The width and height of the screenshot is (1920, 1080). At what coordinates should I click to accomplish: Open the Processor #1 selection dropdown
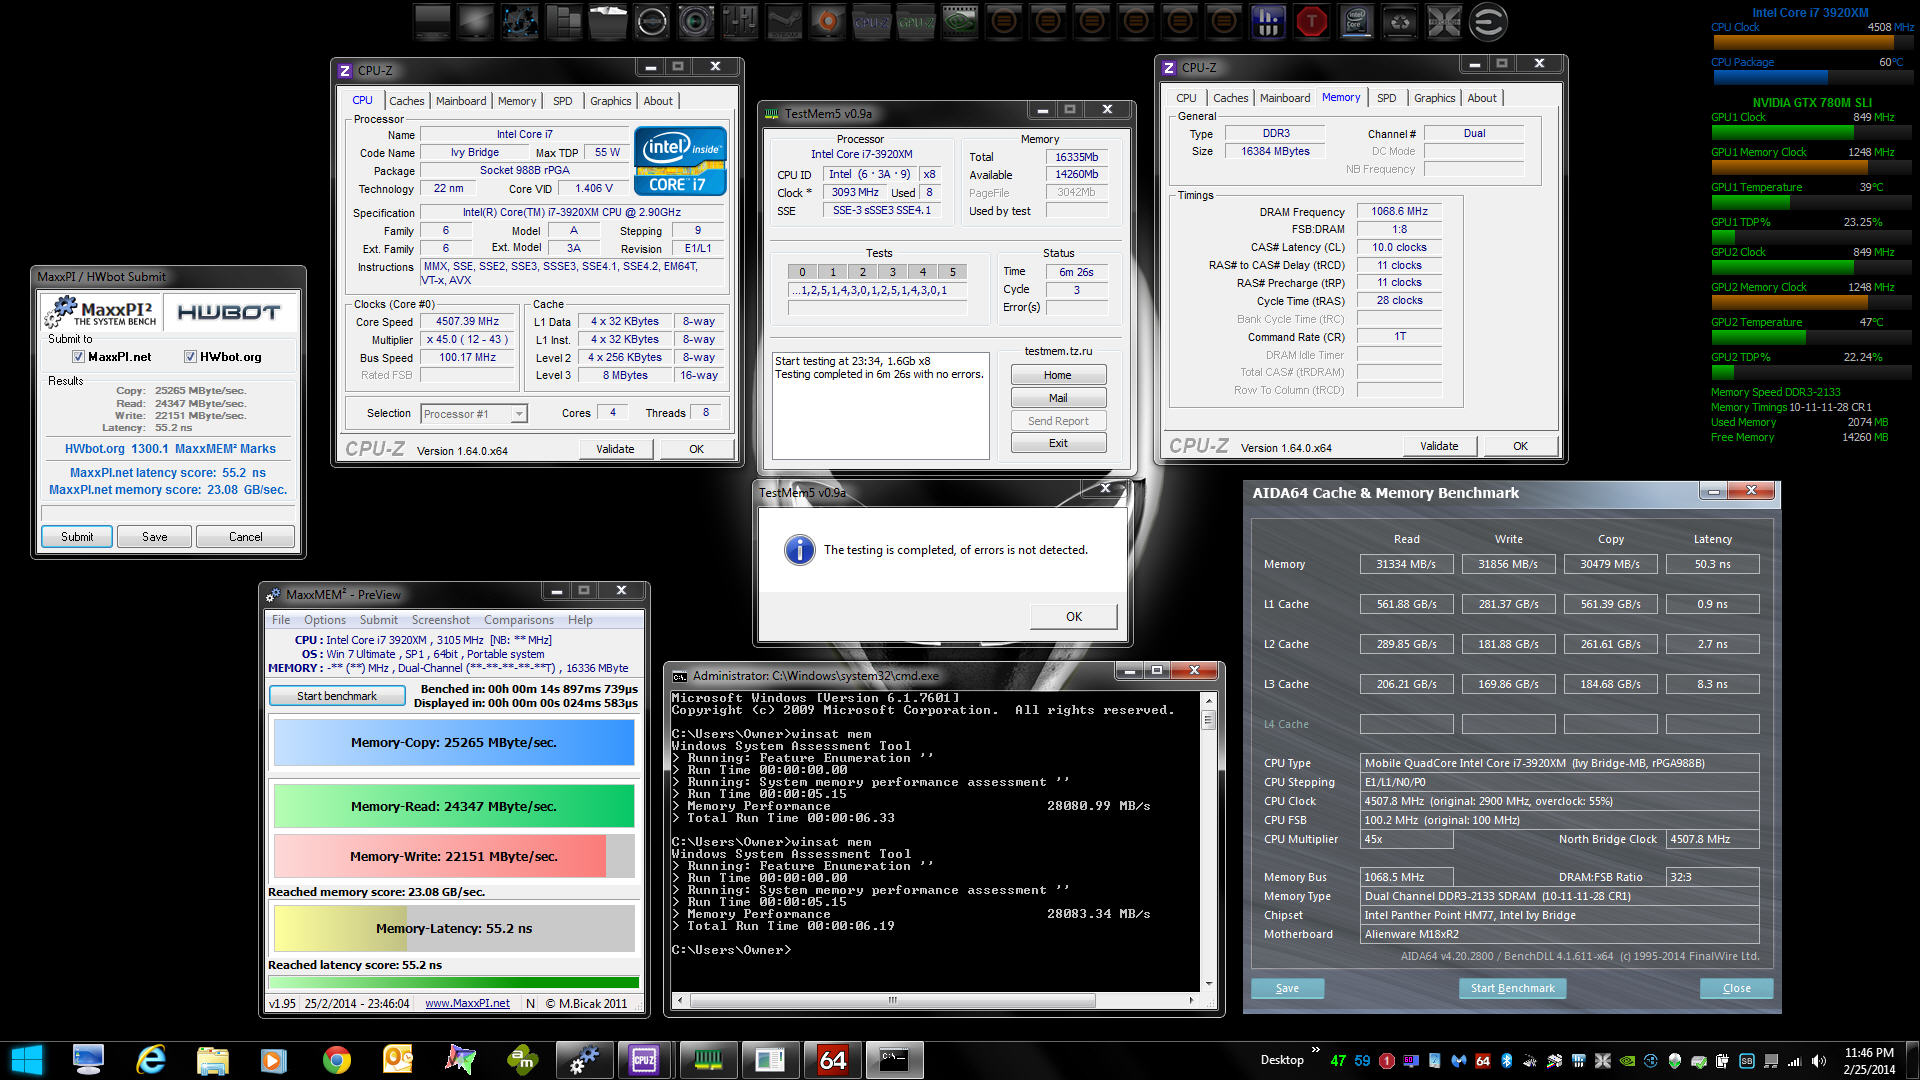(474, 414)
